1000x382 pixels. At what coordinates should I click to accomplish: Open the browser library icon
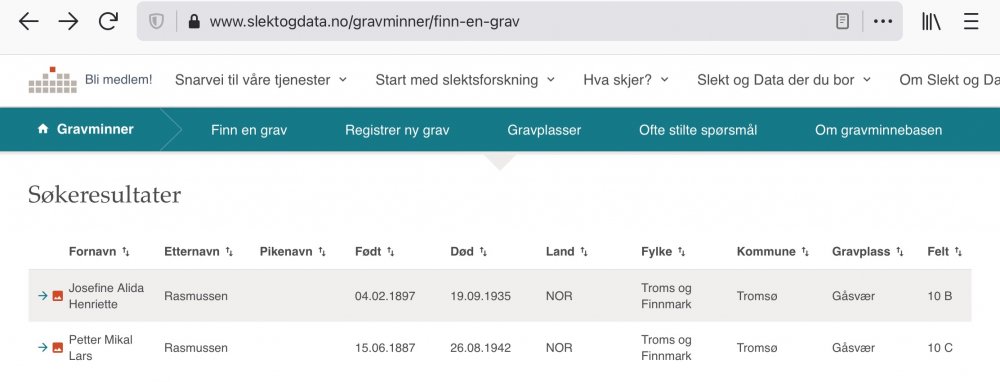point(931,22)
